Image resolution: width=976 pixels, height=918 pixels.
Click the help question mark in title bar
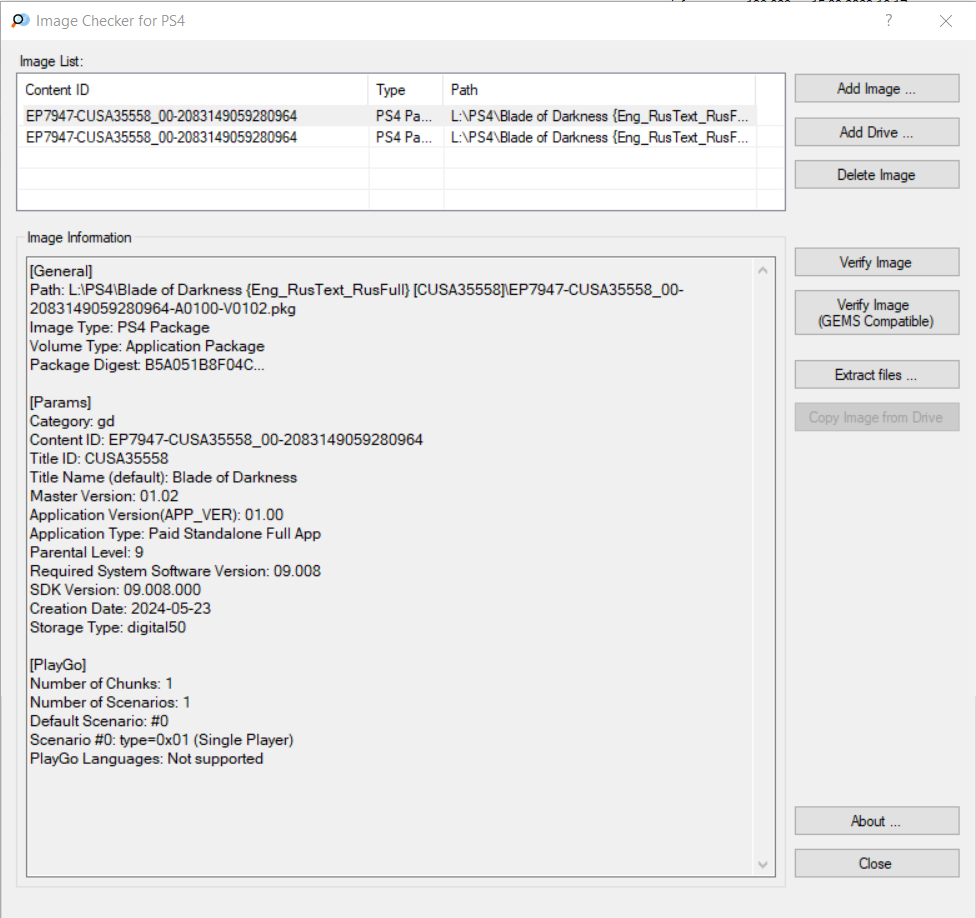pyautogui.click(x=889, y=21)
